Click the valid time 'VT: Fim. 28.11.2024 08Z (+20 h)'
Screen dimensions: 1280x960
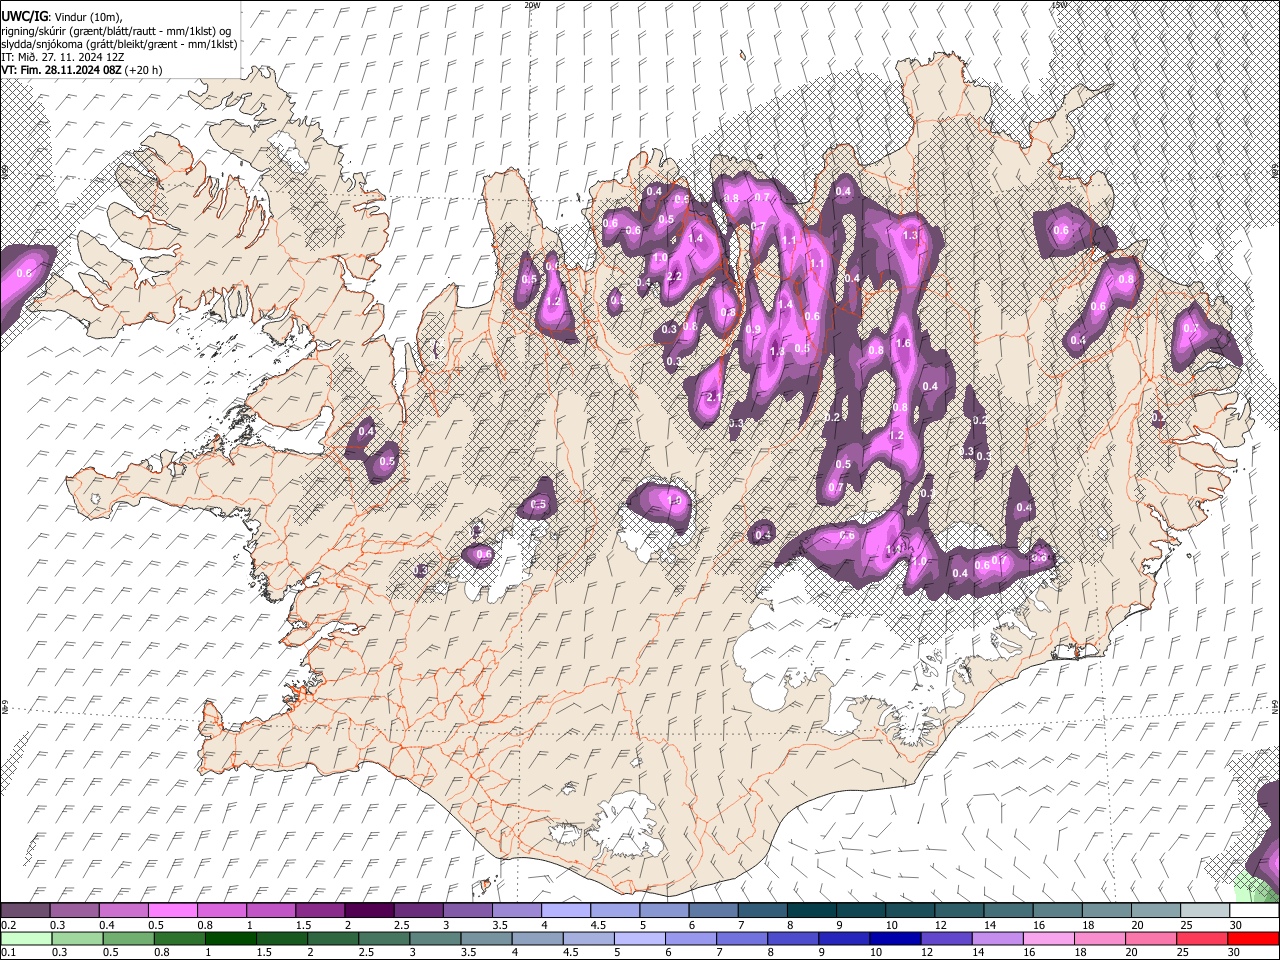[82, 70]
